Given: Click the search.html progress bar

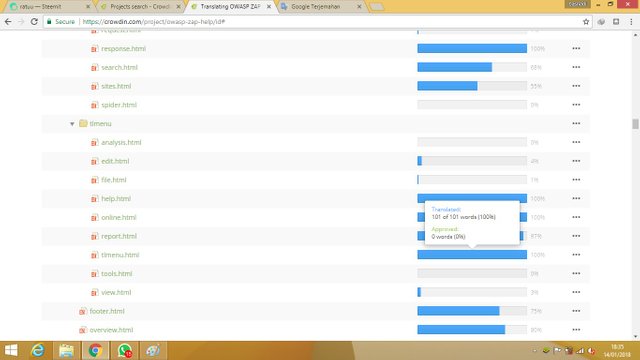Looking at the screenshot, I should (x=472, y=67).
